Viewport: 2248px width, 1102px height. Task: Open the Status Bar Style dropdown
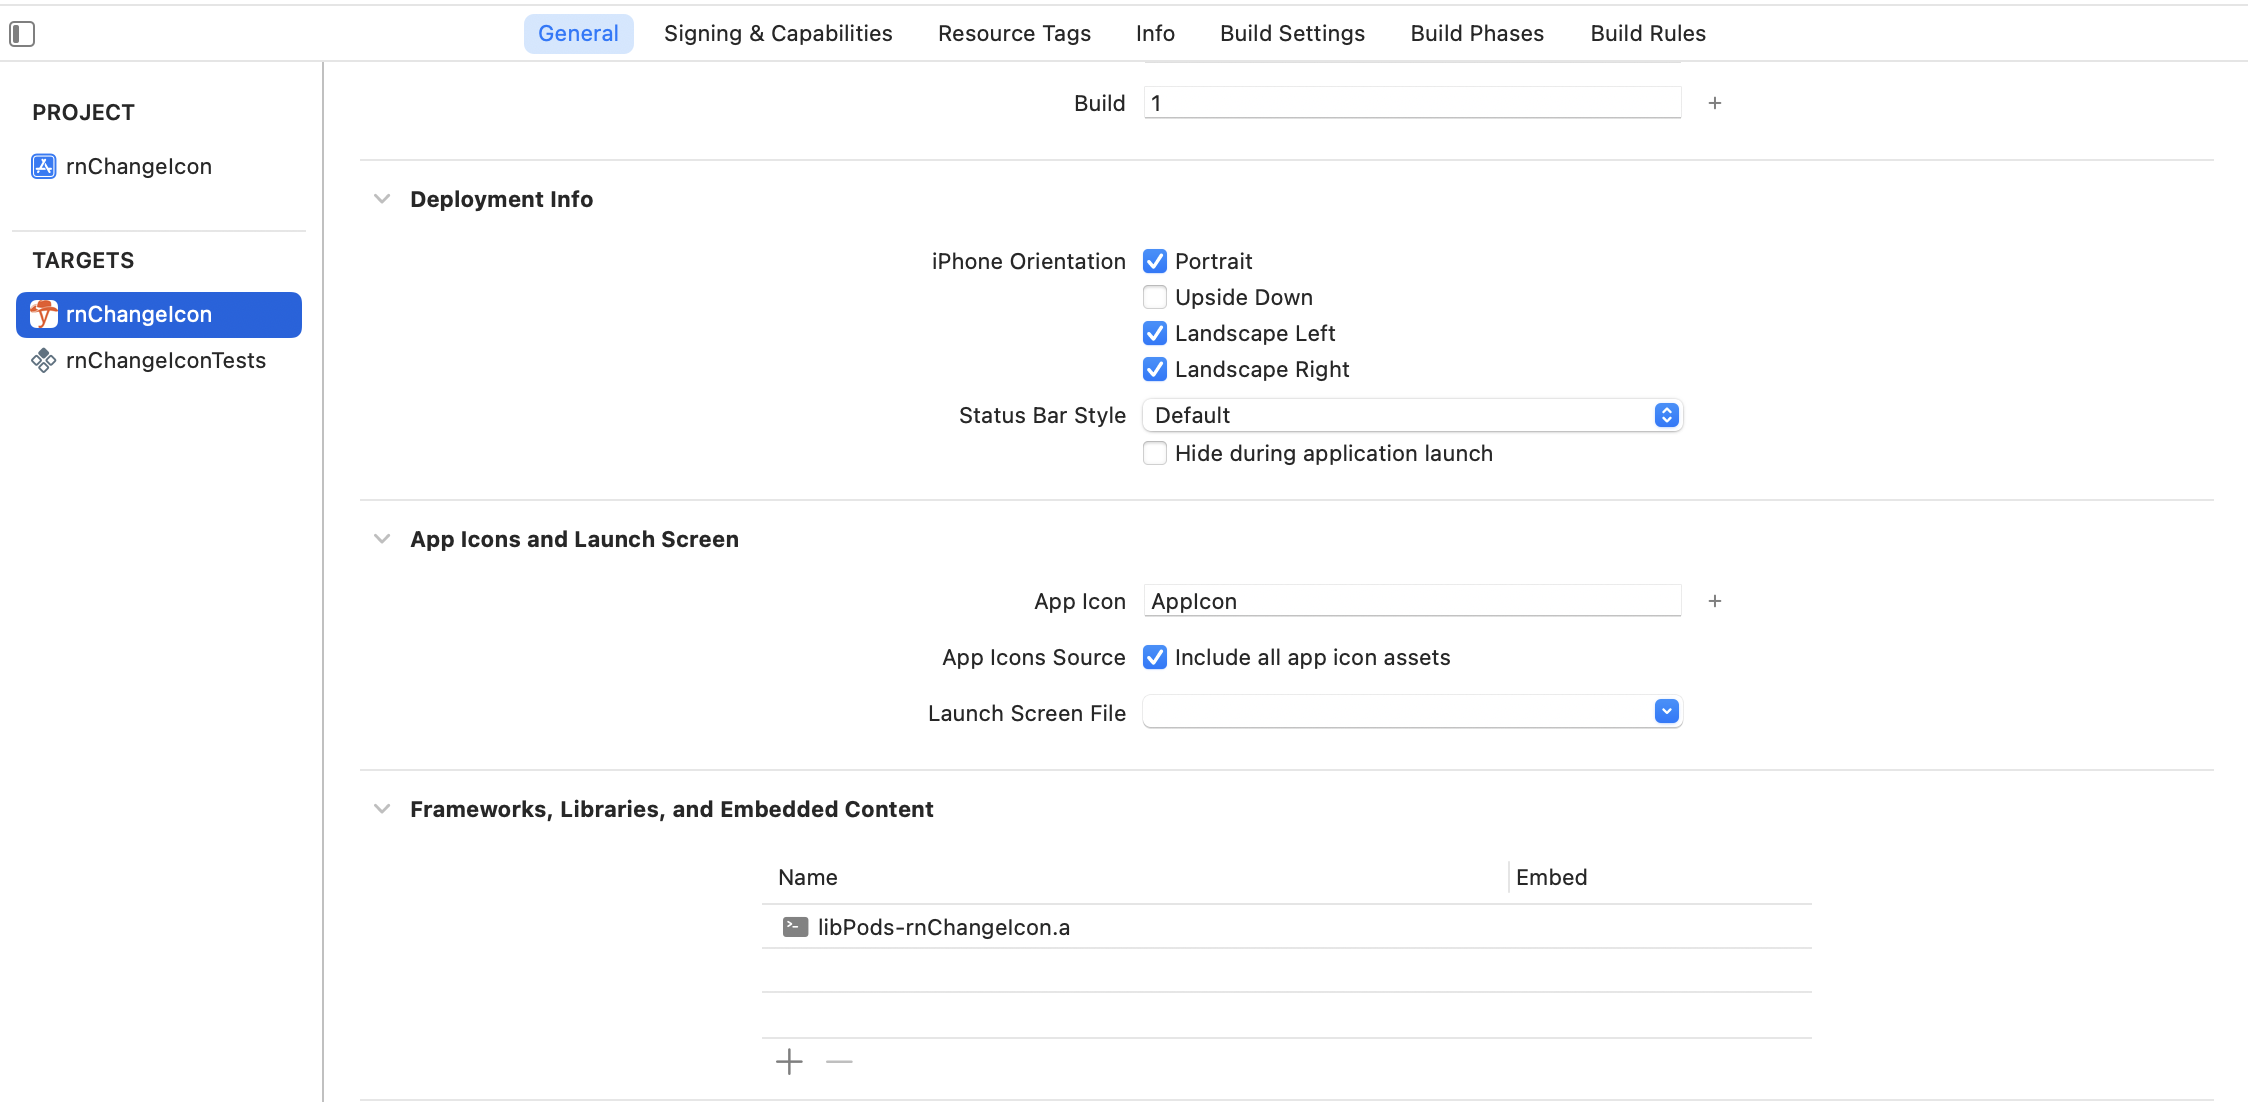click(x=1412, y=415)
